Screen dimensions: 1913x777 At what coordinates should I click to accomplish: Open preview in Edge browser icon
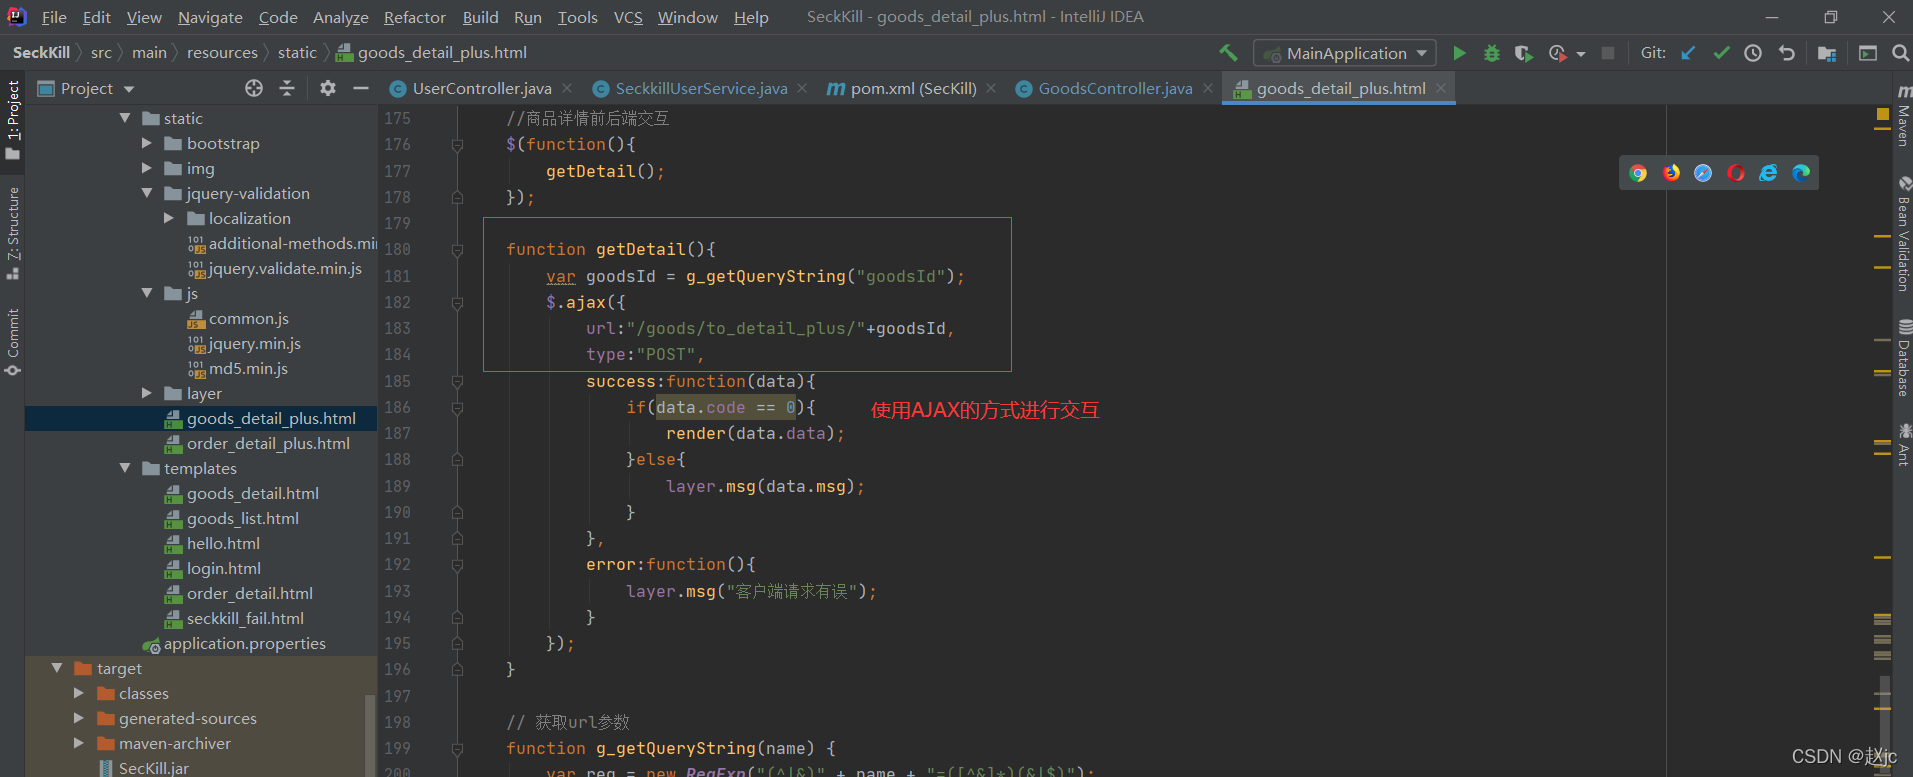[1801, 173]
